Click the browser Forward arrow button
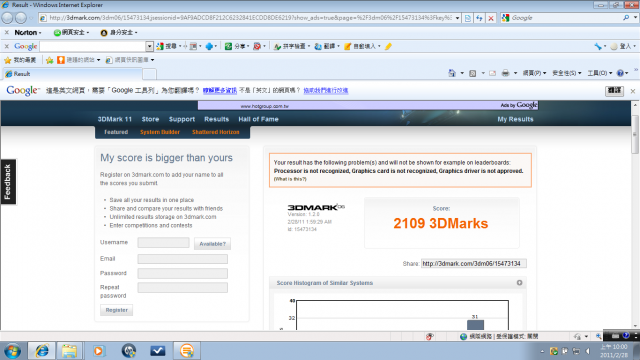The image size is (640, 360). (21, 18)
